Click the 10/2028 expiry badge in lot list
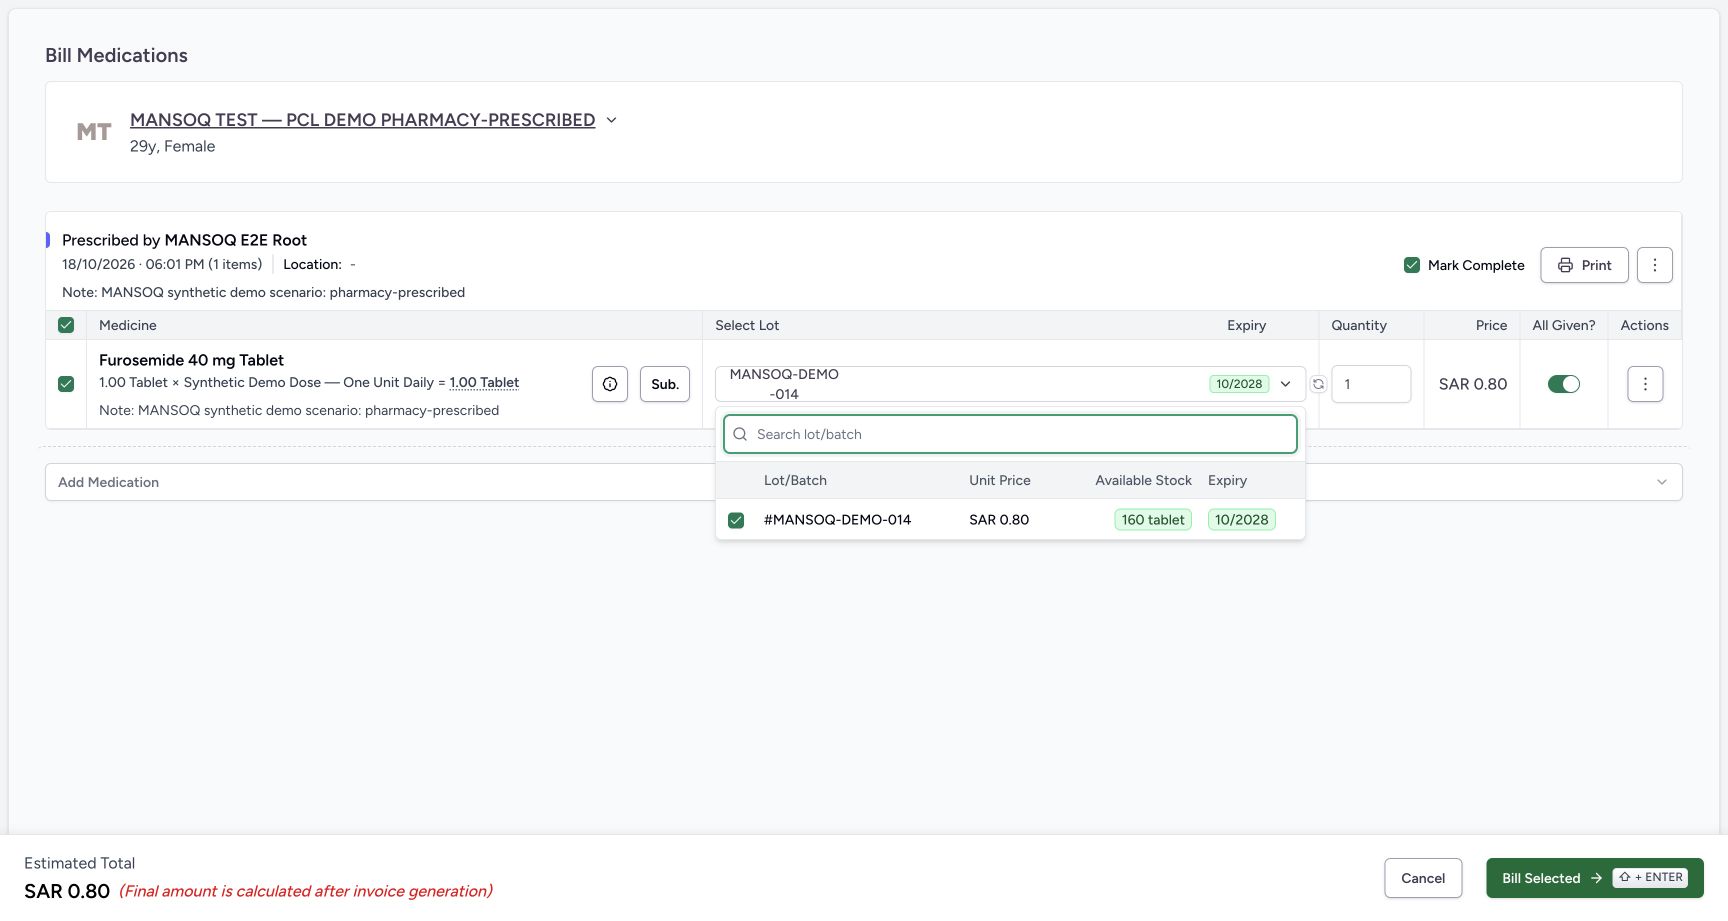This screenshot has width=1728, height=921. (1241, 520)
